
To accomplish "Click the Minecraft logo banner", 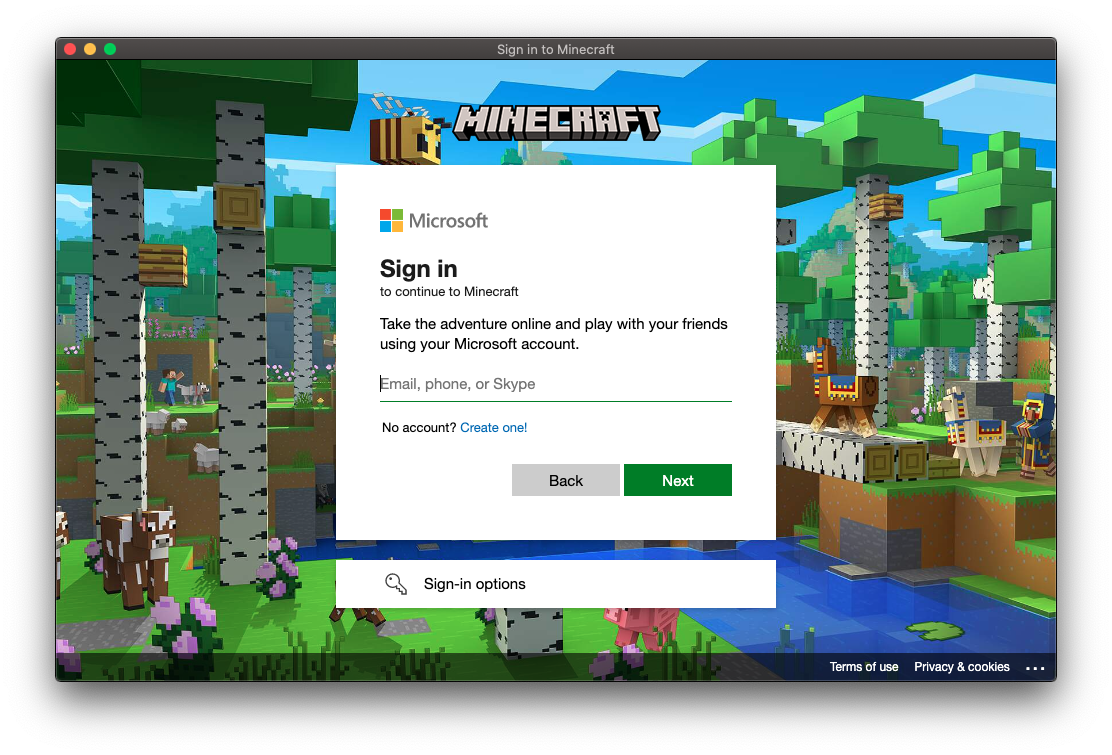I will 557,122.
